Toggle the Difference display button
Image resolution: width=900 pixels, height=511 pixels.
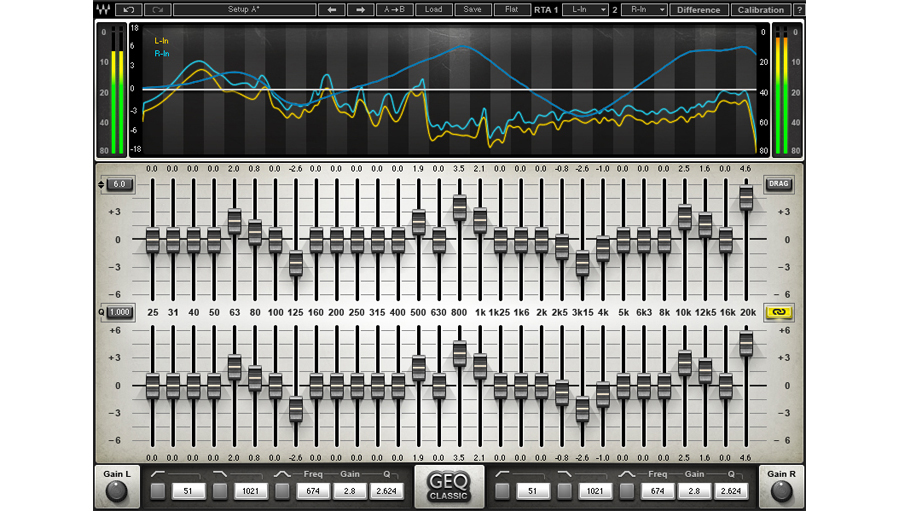[699, 10]
